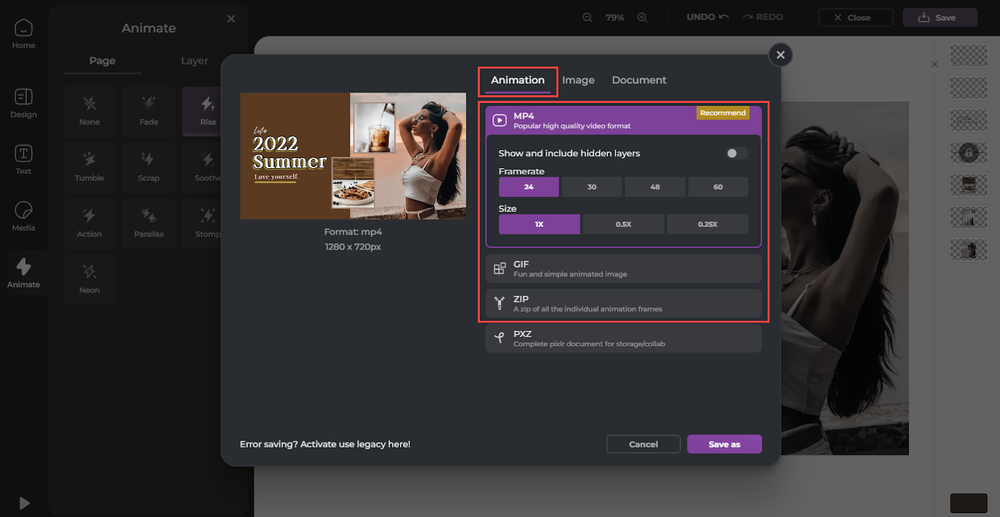The width and height of the screenshot is (1000, 517).
Task: Expand the ZIP format option
Action: point(623,303)
